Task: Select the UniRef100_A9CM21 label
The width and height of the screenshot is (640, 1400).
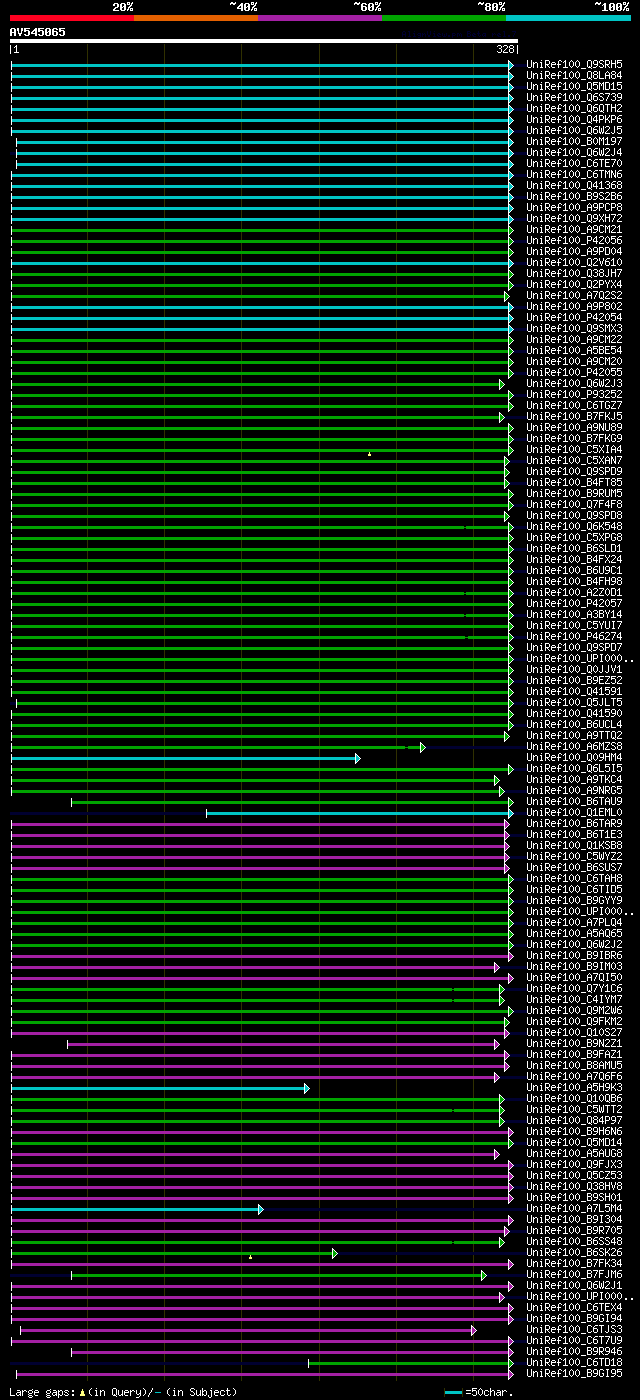Action: [574, 229]
